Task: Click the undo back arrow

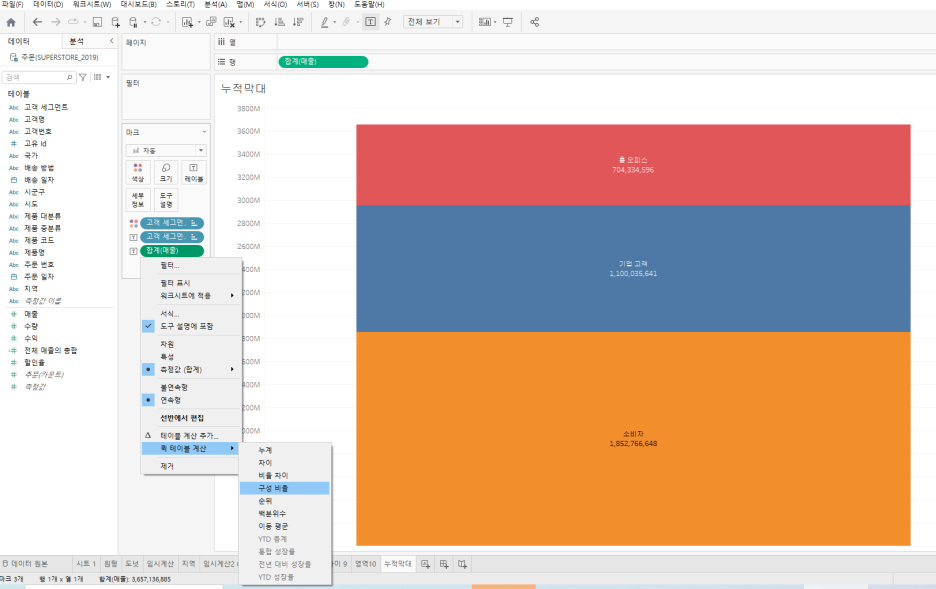Action: tap(37, 22)
